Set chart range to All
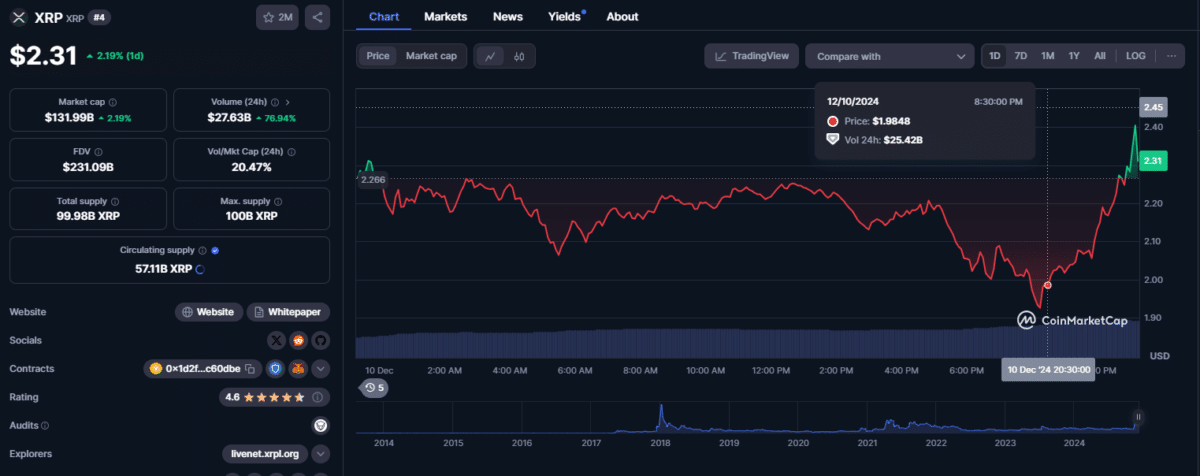 pos(1100,56)
